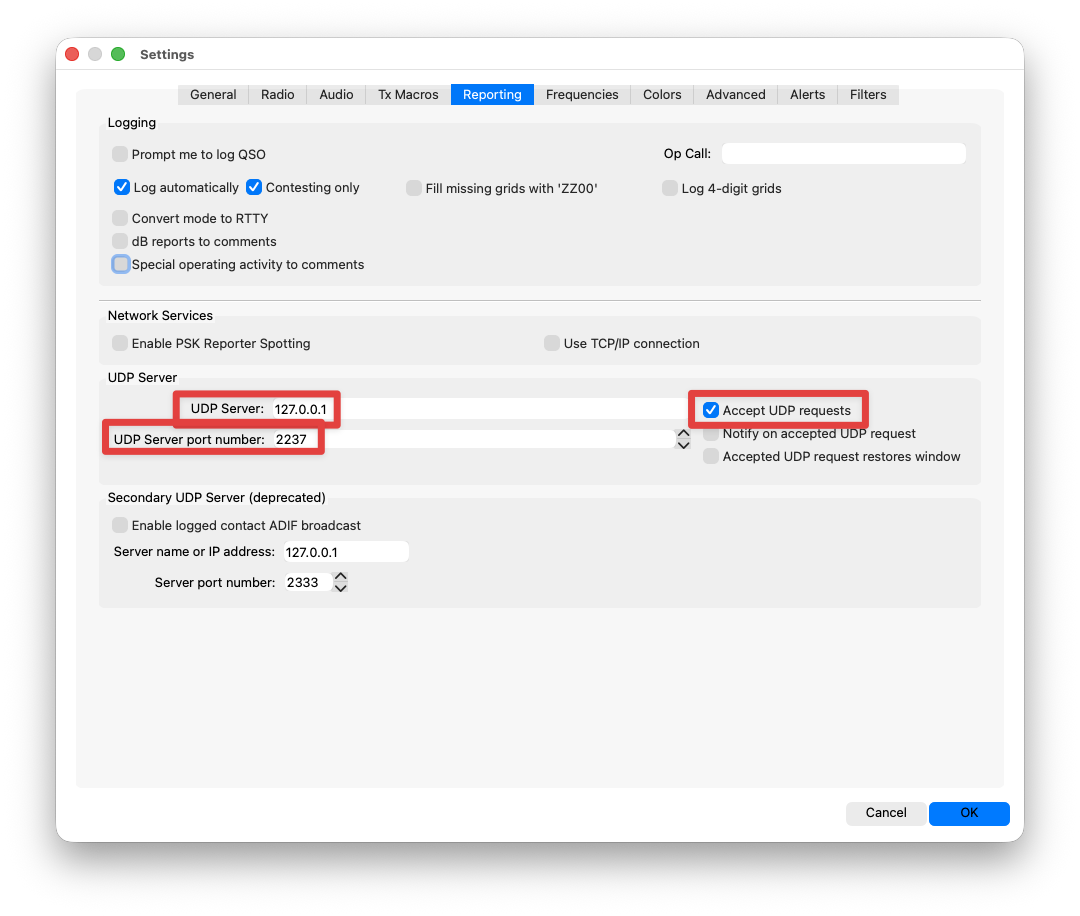Switch to the General tab
The image size is (1080, 916).
pyautogui.click(x=213, y=94)
